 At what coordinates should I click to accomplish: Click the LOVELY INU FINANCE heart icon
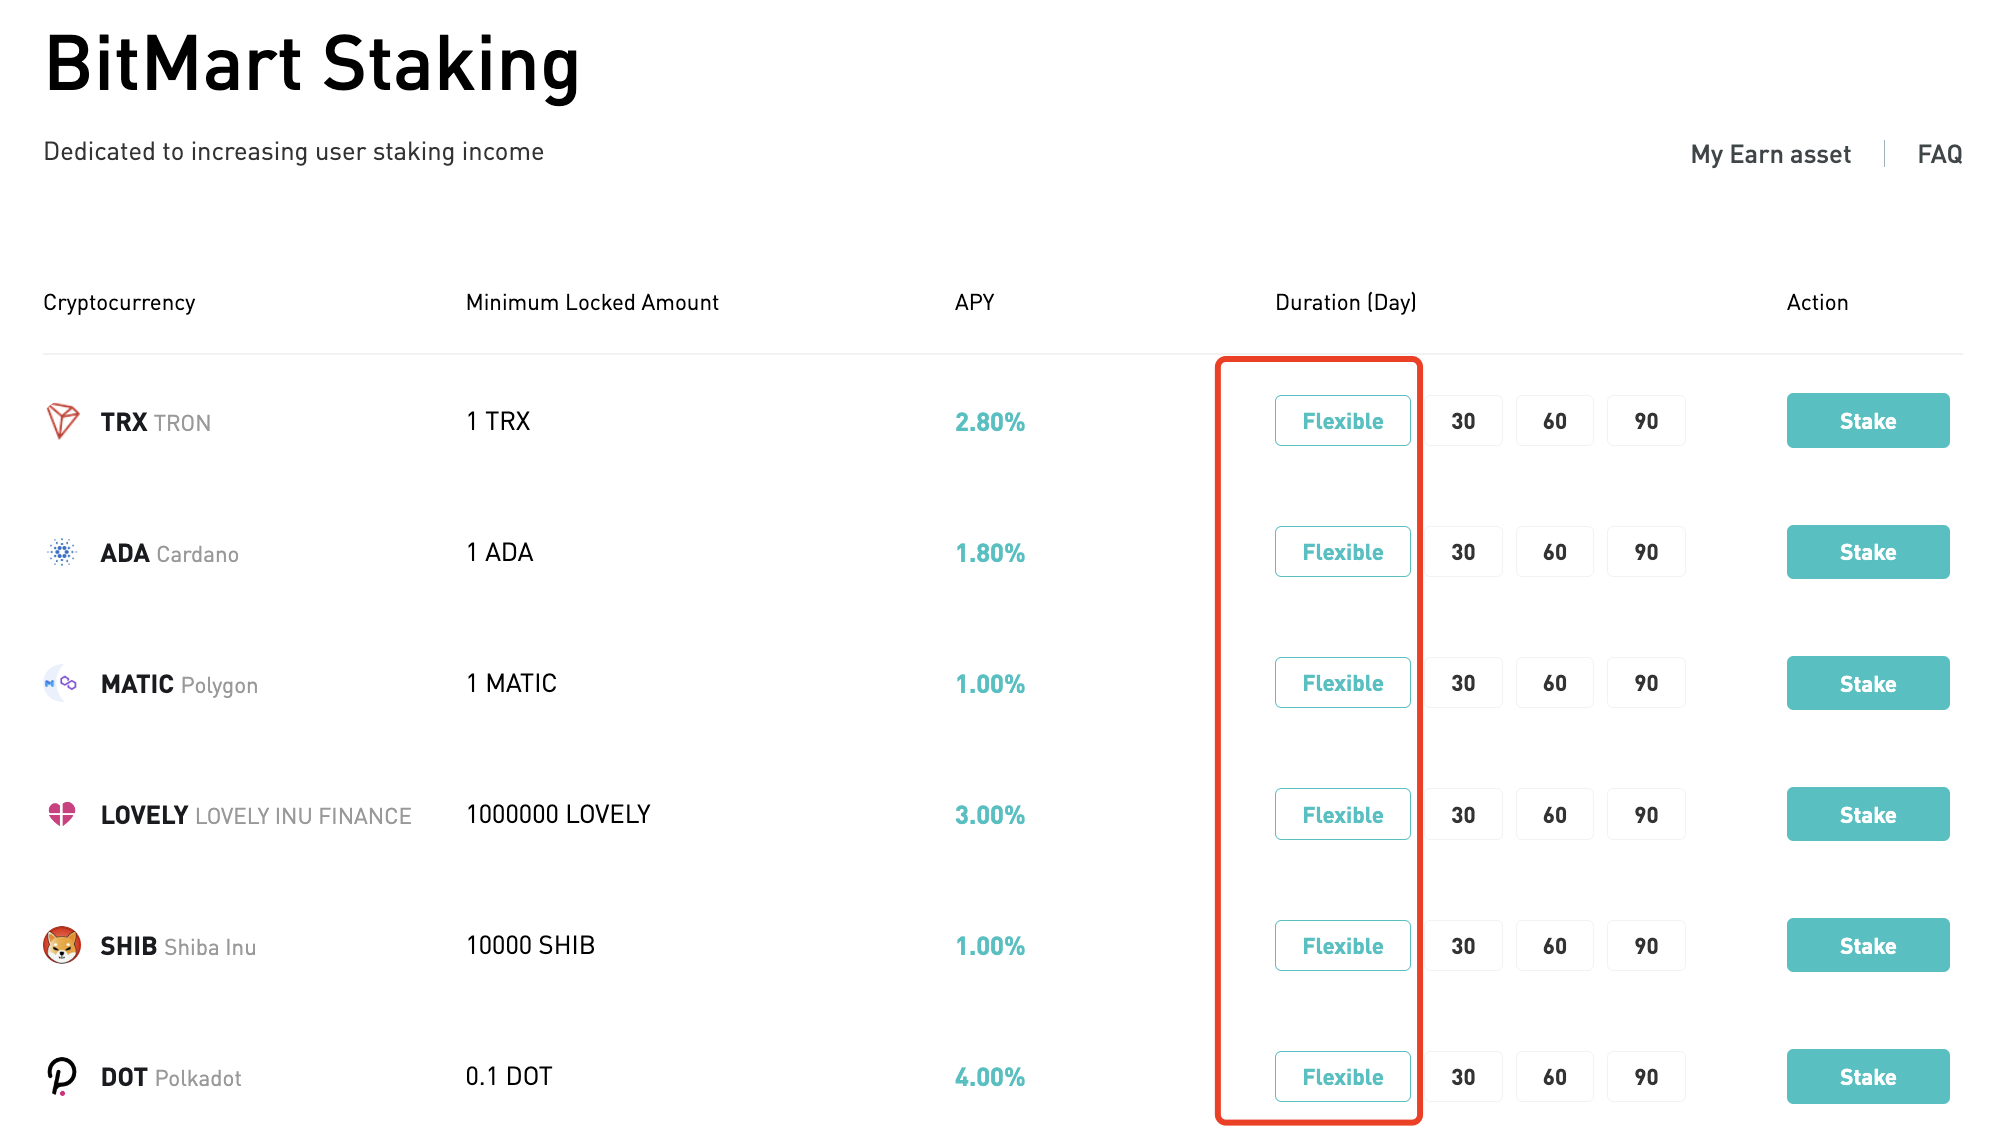pos(62,814)
